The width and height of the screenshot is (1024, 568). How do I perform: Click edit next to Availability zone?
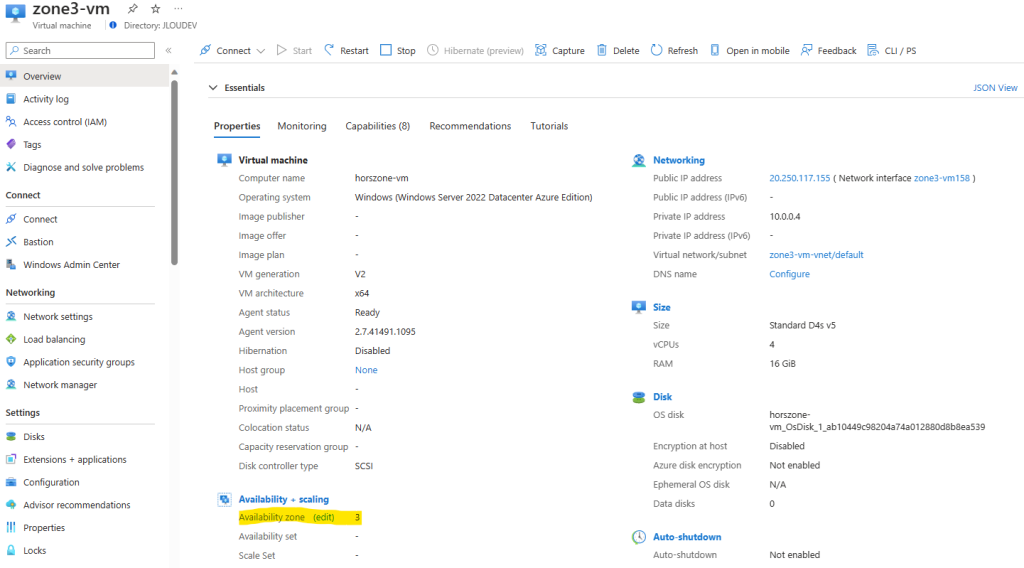323,517
